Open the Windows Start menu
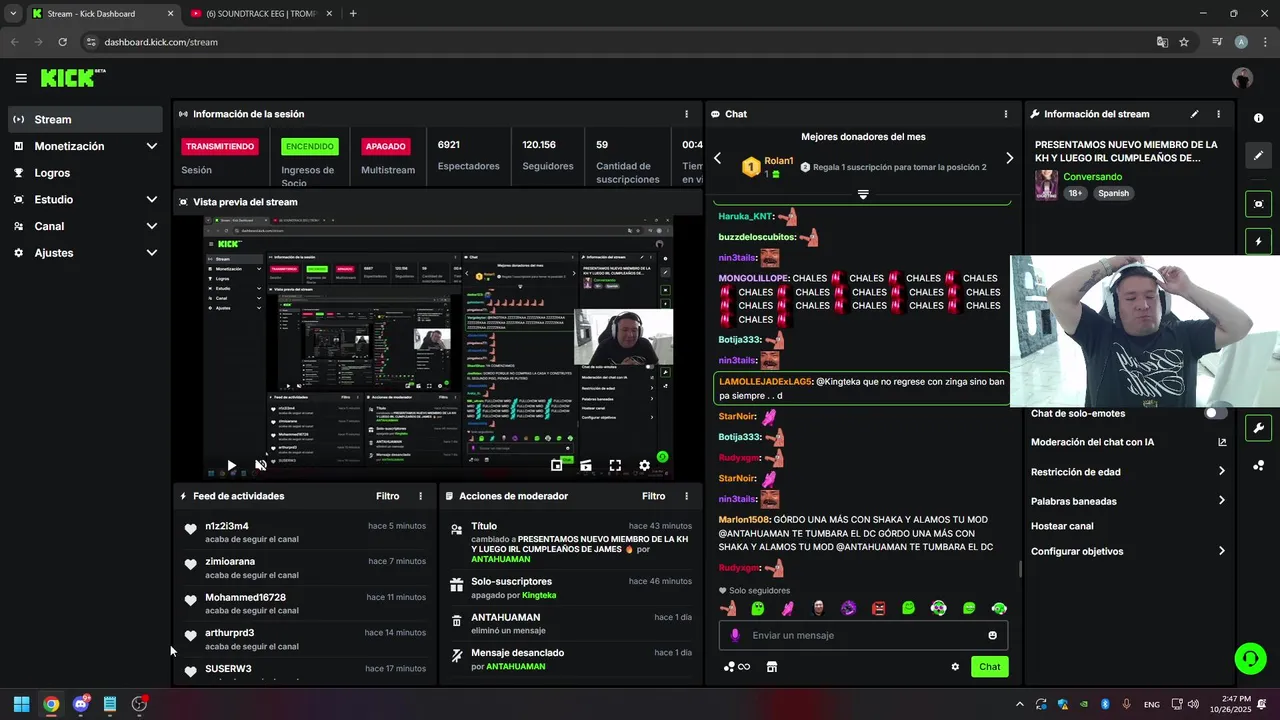 pyautogui.click(x=21, y=704)
